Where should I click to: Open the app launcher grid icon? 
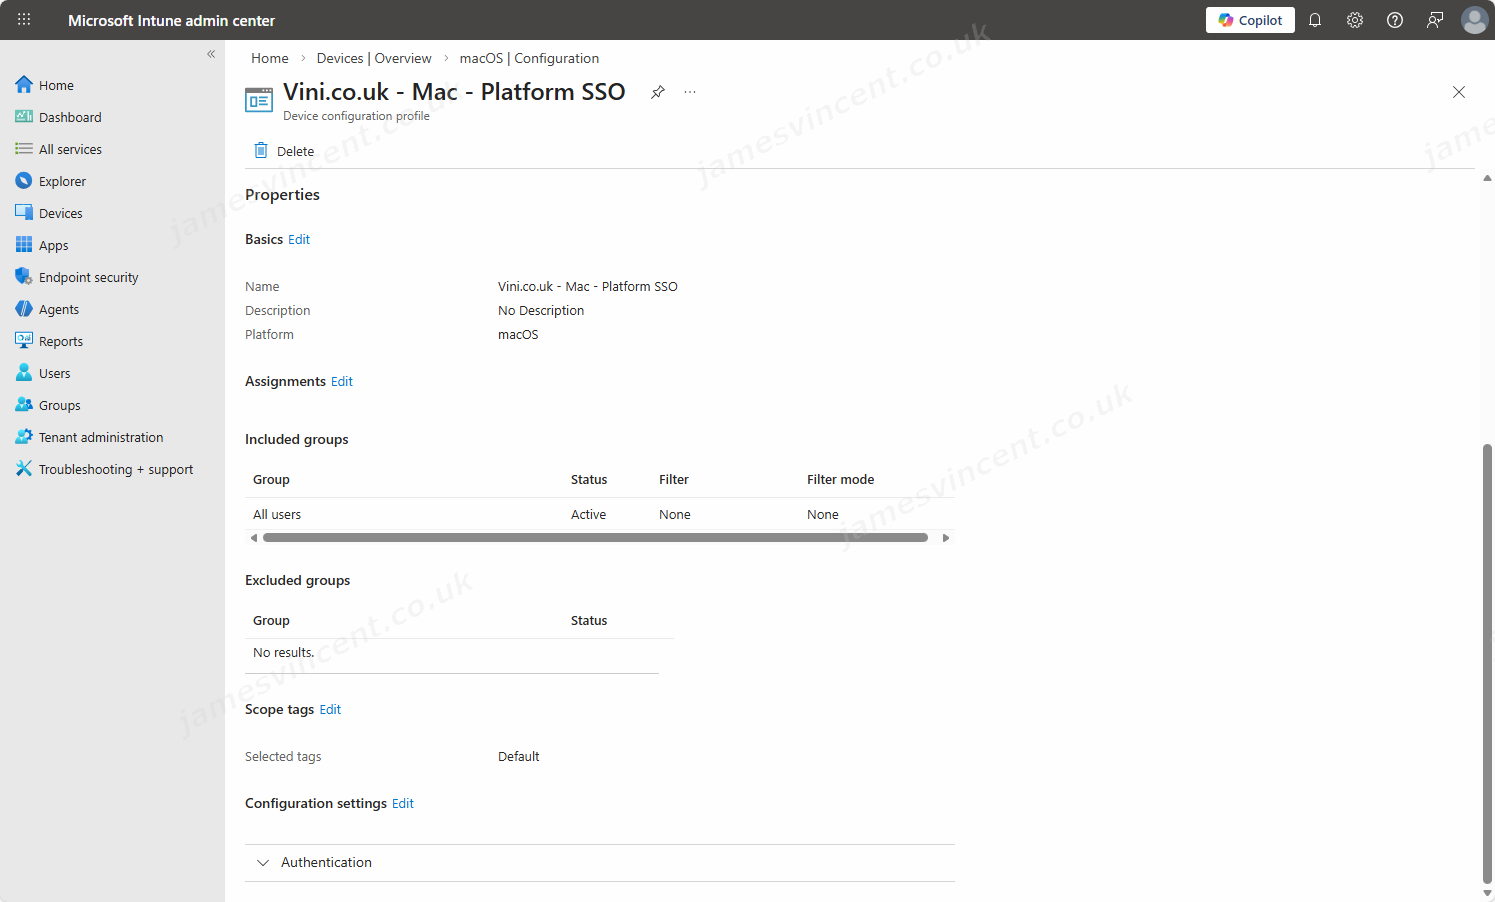[x=24, y=20]
